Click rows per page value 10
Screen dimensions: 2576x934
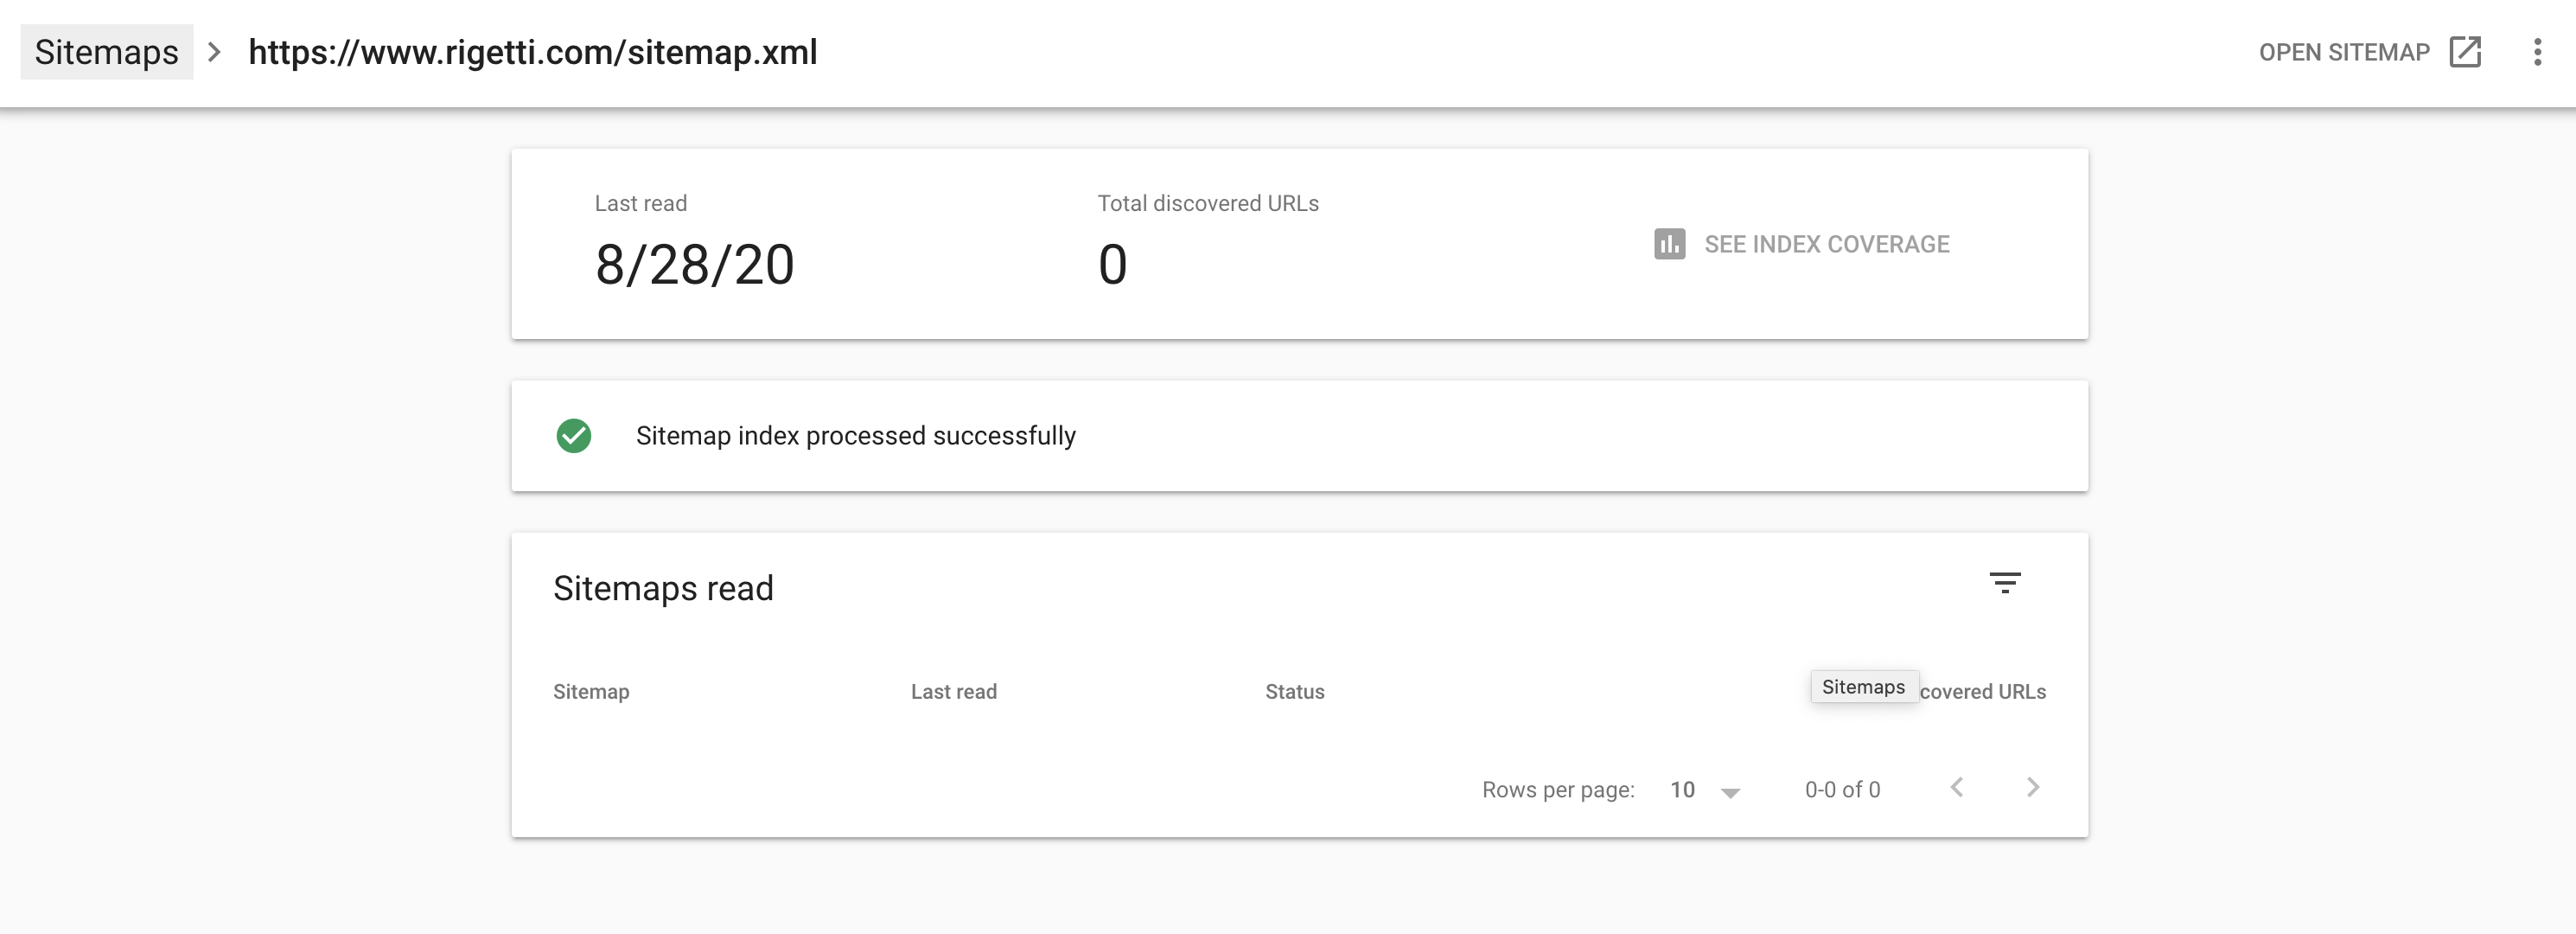point(1682,790)
